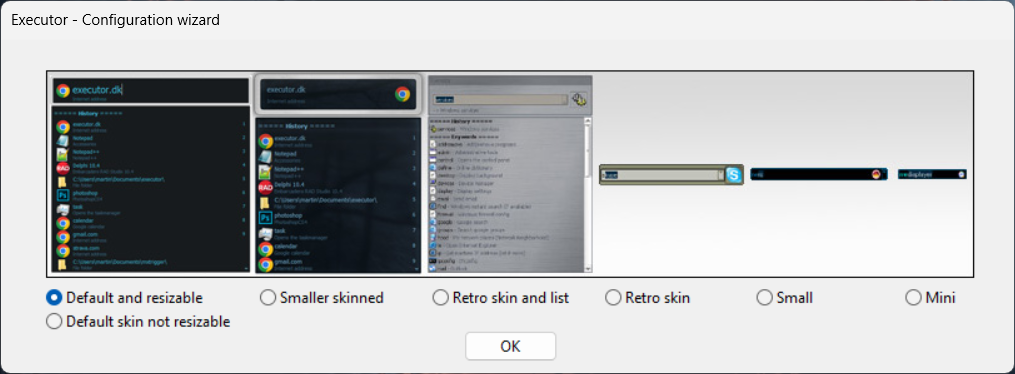Screen dimensions: 1015x374
Task: Click the smaller skinned preview history list
Action: click(x=339, y=195)
